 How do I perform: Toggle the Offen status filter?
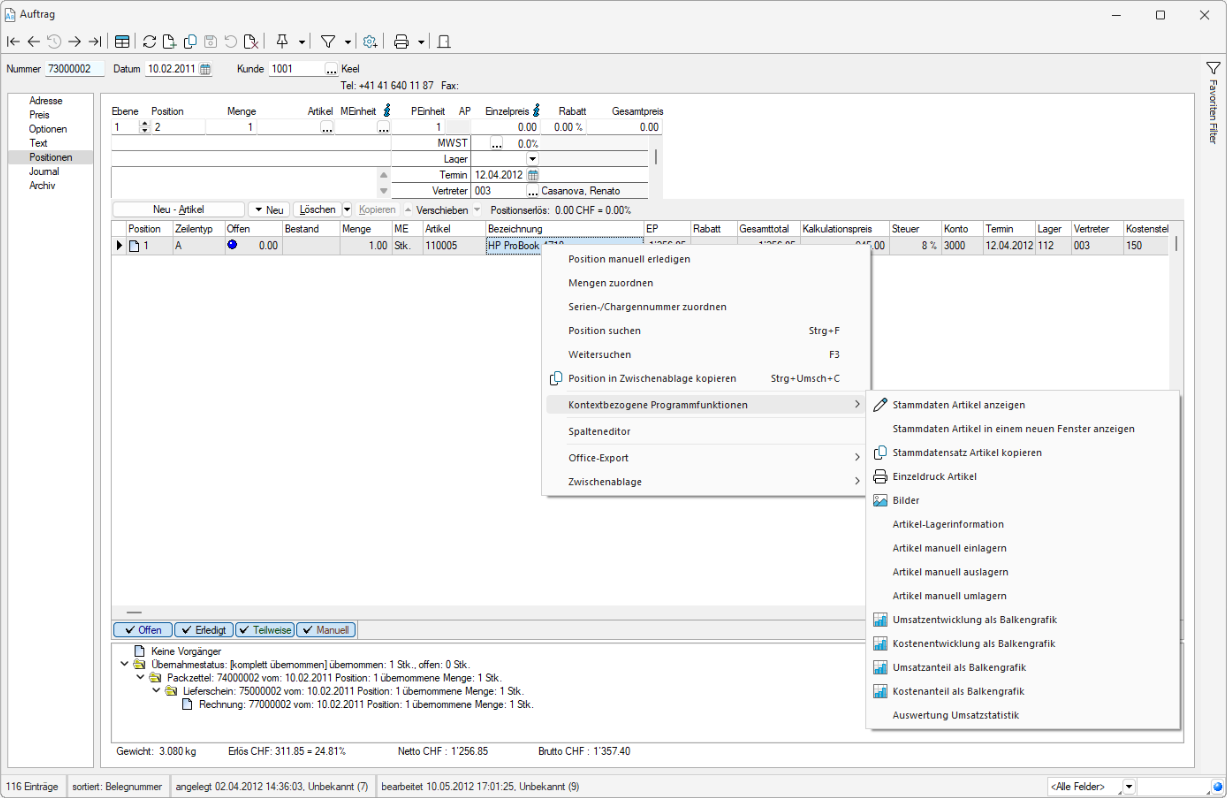pyautogui.click(x=142, y=630)
